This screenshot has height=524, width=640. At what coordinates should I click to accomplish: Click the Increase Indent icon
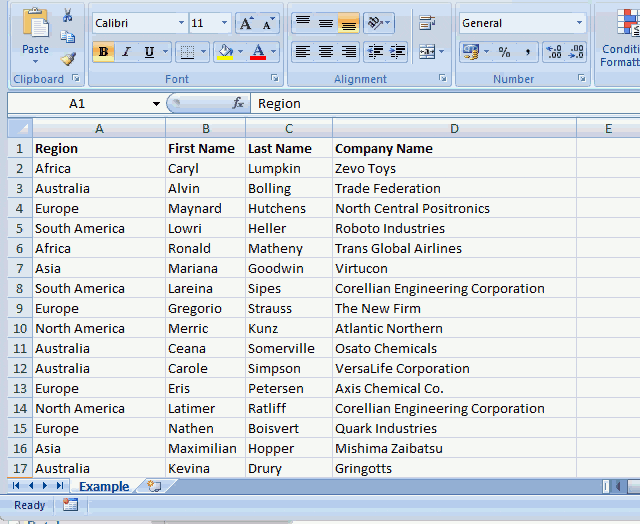(397, 52)
